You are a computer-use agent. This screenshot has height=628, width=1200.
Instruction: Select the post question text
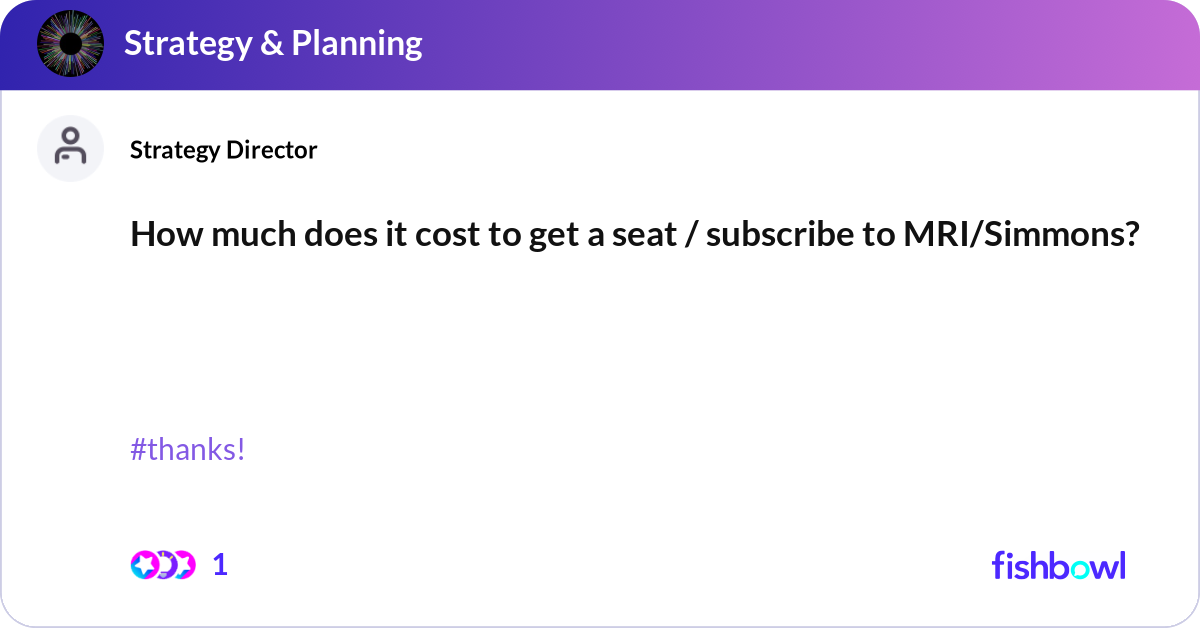pyautogui.click(x=634, y=234)
